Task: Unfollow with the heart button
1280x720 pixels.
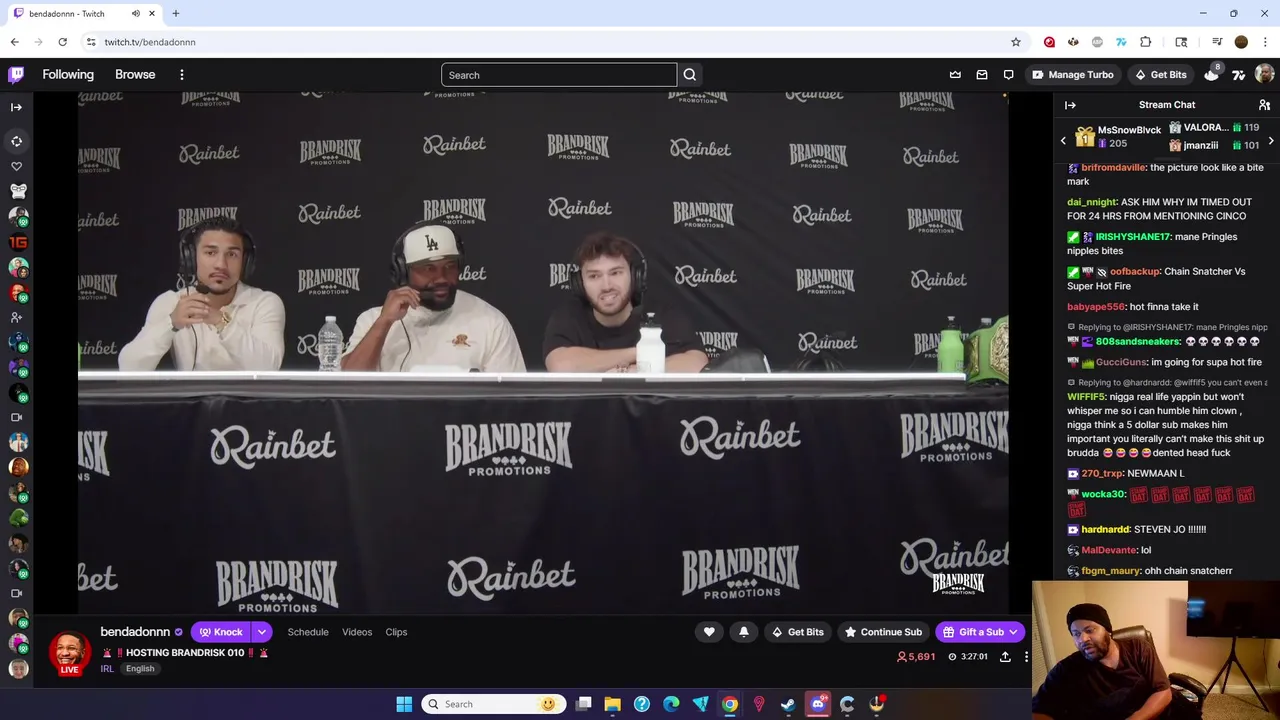Action: pos(709,632)
